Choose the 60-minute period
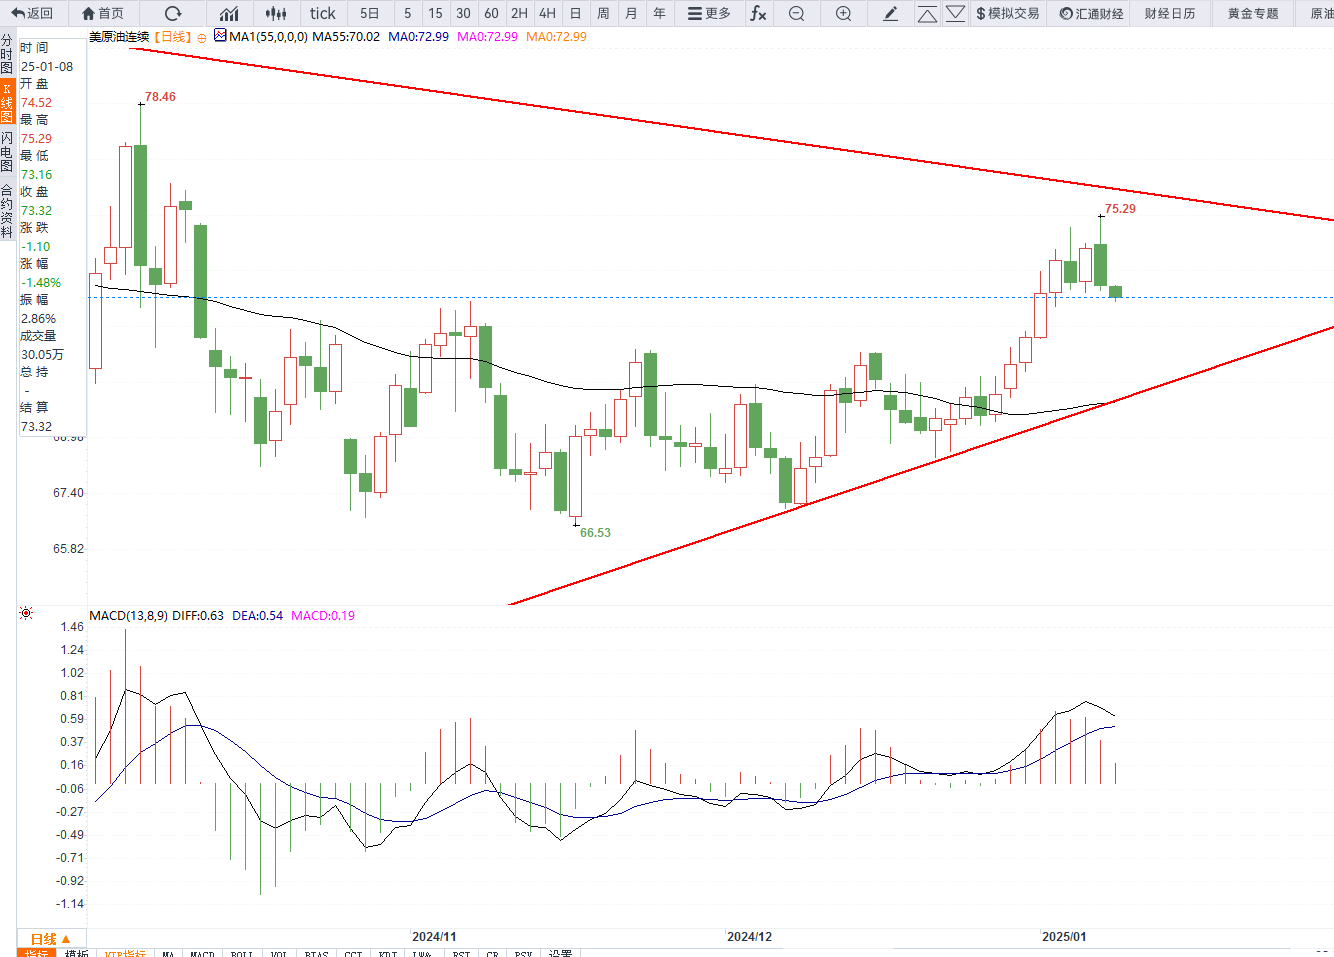Screen dimensions: 1334x957 [491, 13]
